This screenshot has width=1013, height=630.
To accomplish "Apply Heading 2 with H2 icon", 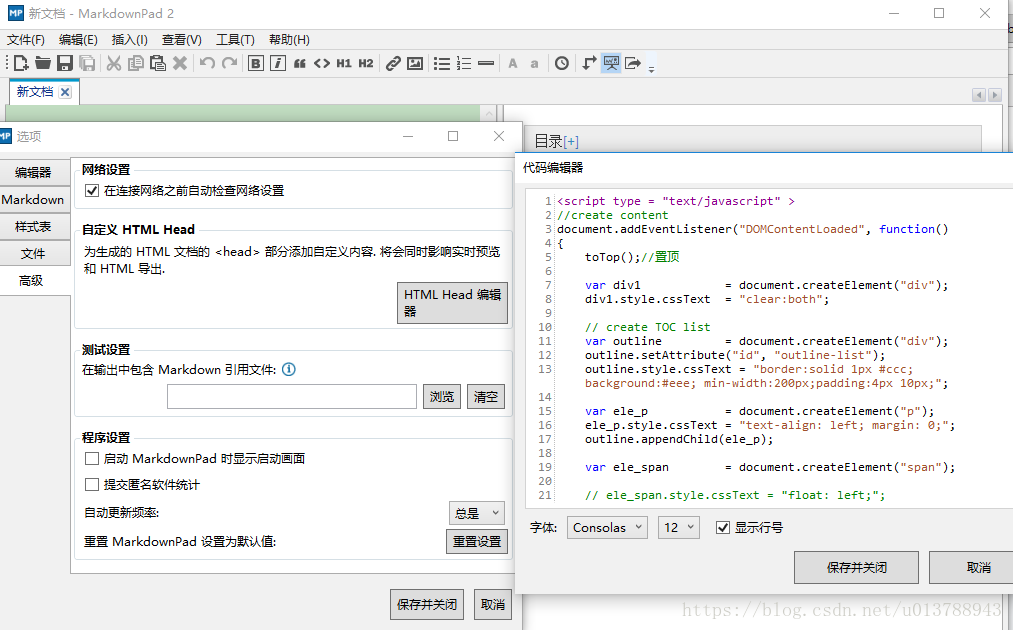I will 366,63.
